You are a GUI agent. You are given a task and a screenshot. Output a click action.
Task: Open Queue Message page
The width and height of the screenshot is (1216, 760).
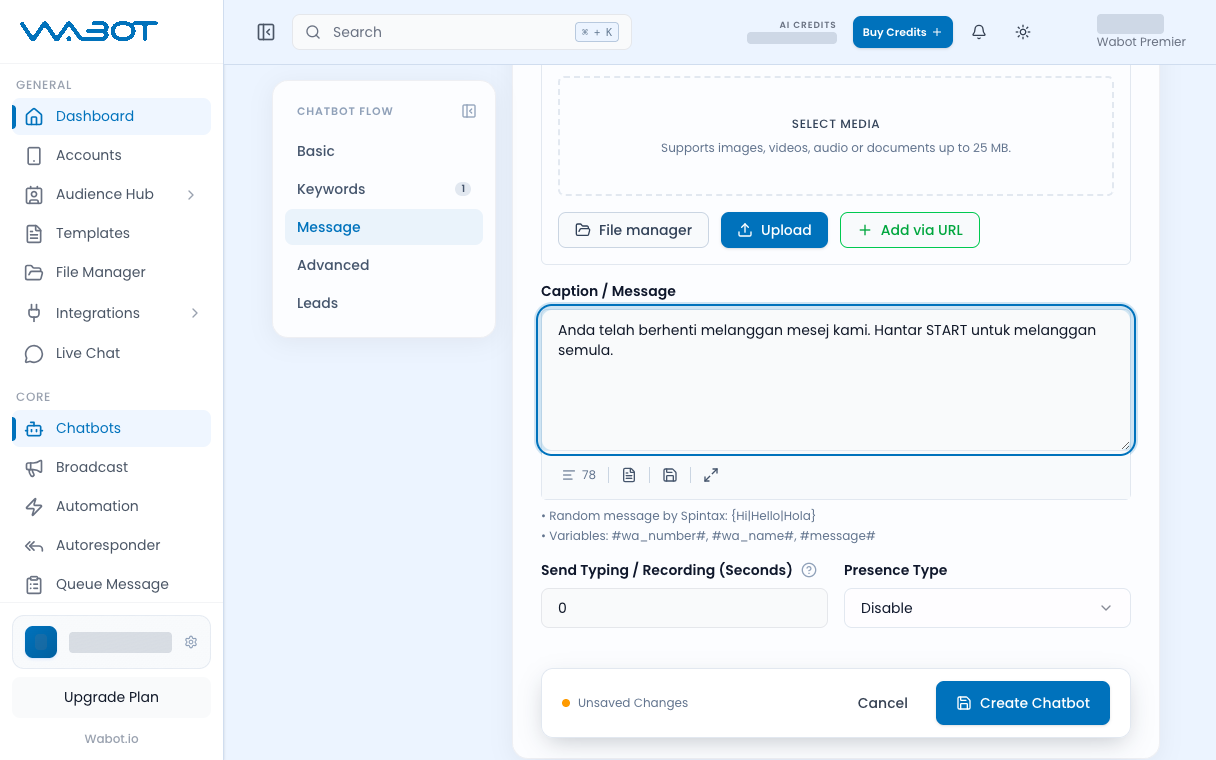pos(112,584)
